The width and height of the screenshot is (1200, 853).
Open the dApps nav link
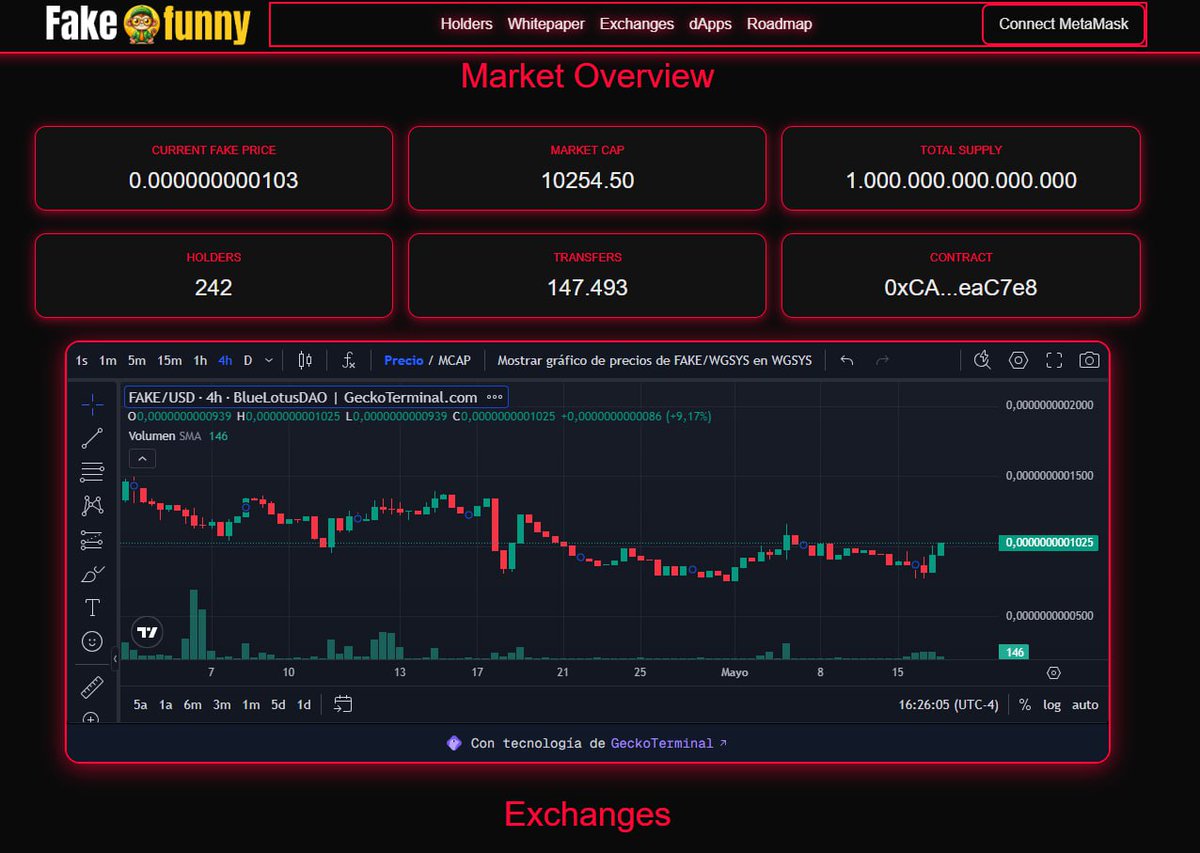[x=710, y=24]
